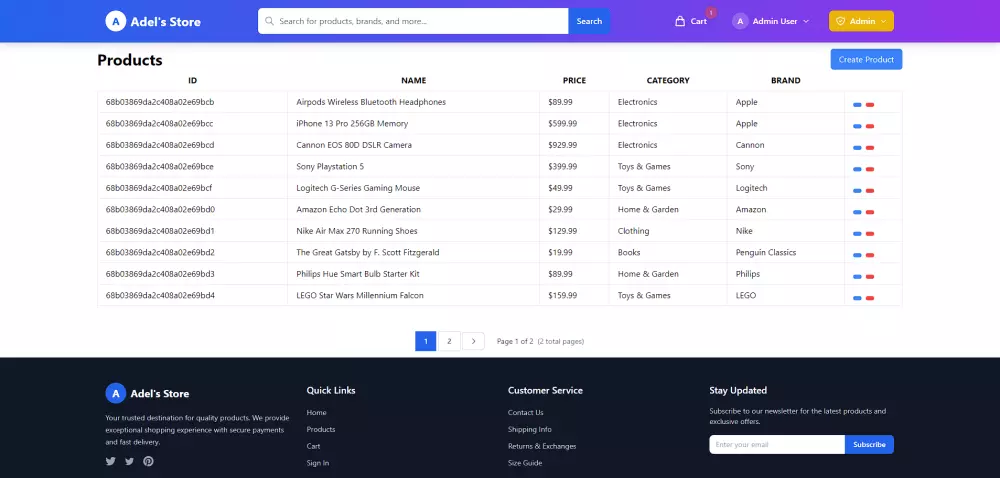Screen dimensions: 1000x478
Task: Click blue edit button for Airpods row
Action: pos(857,105)
